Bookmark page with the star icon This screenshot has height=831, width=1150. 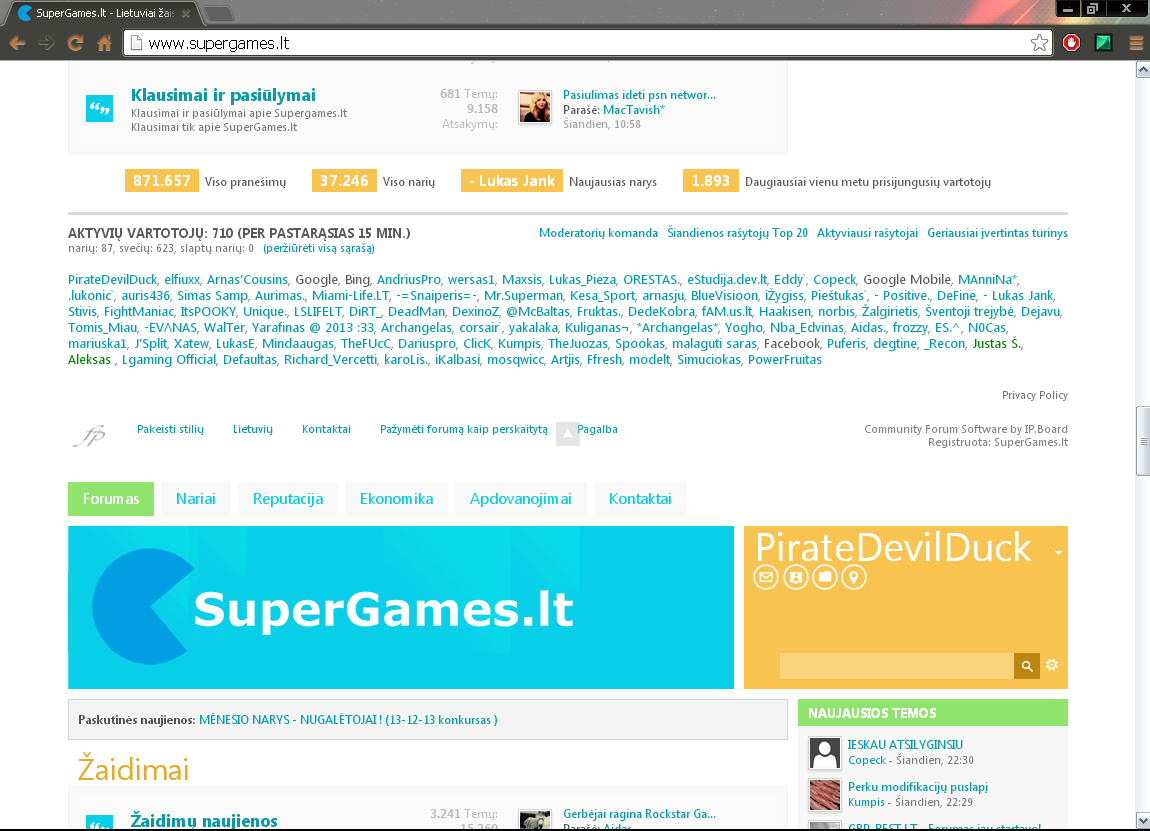(1039, 43)
